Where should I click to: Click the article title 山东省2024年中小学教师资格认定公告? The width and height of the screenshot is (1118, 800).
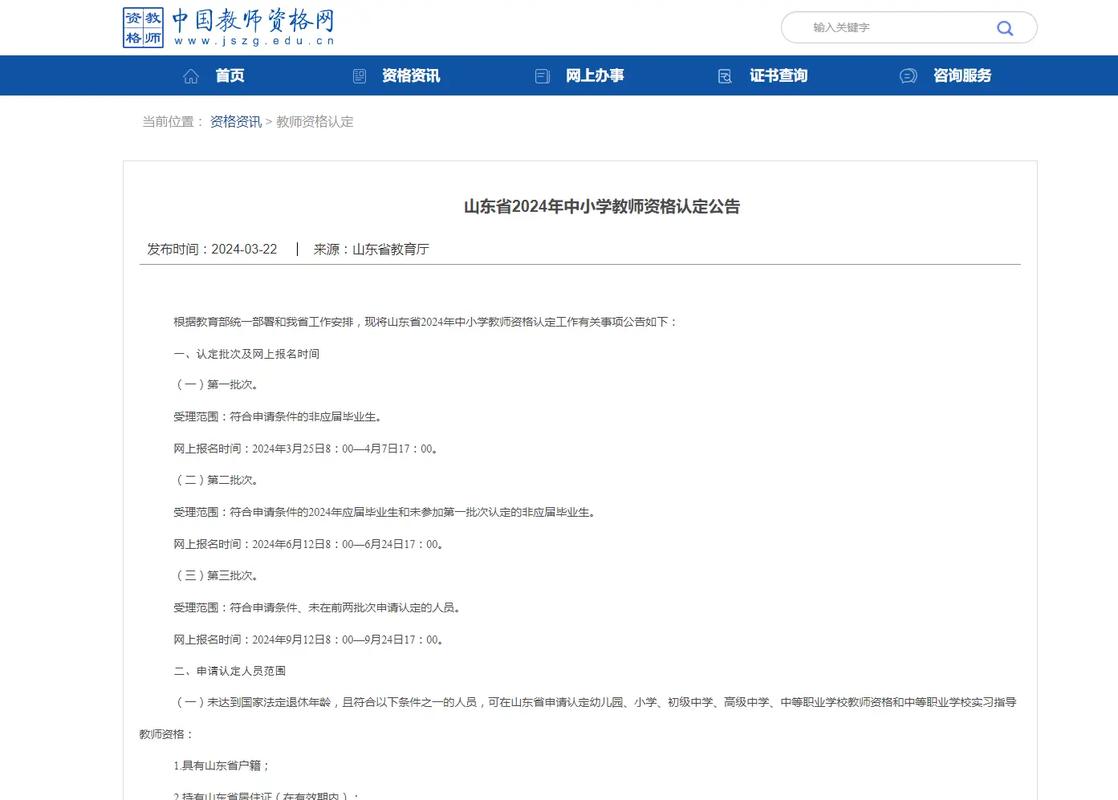coord(602,207)
